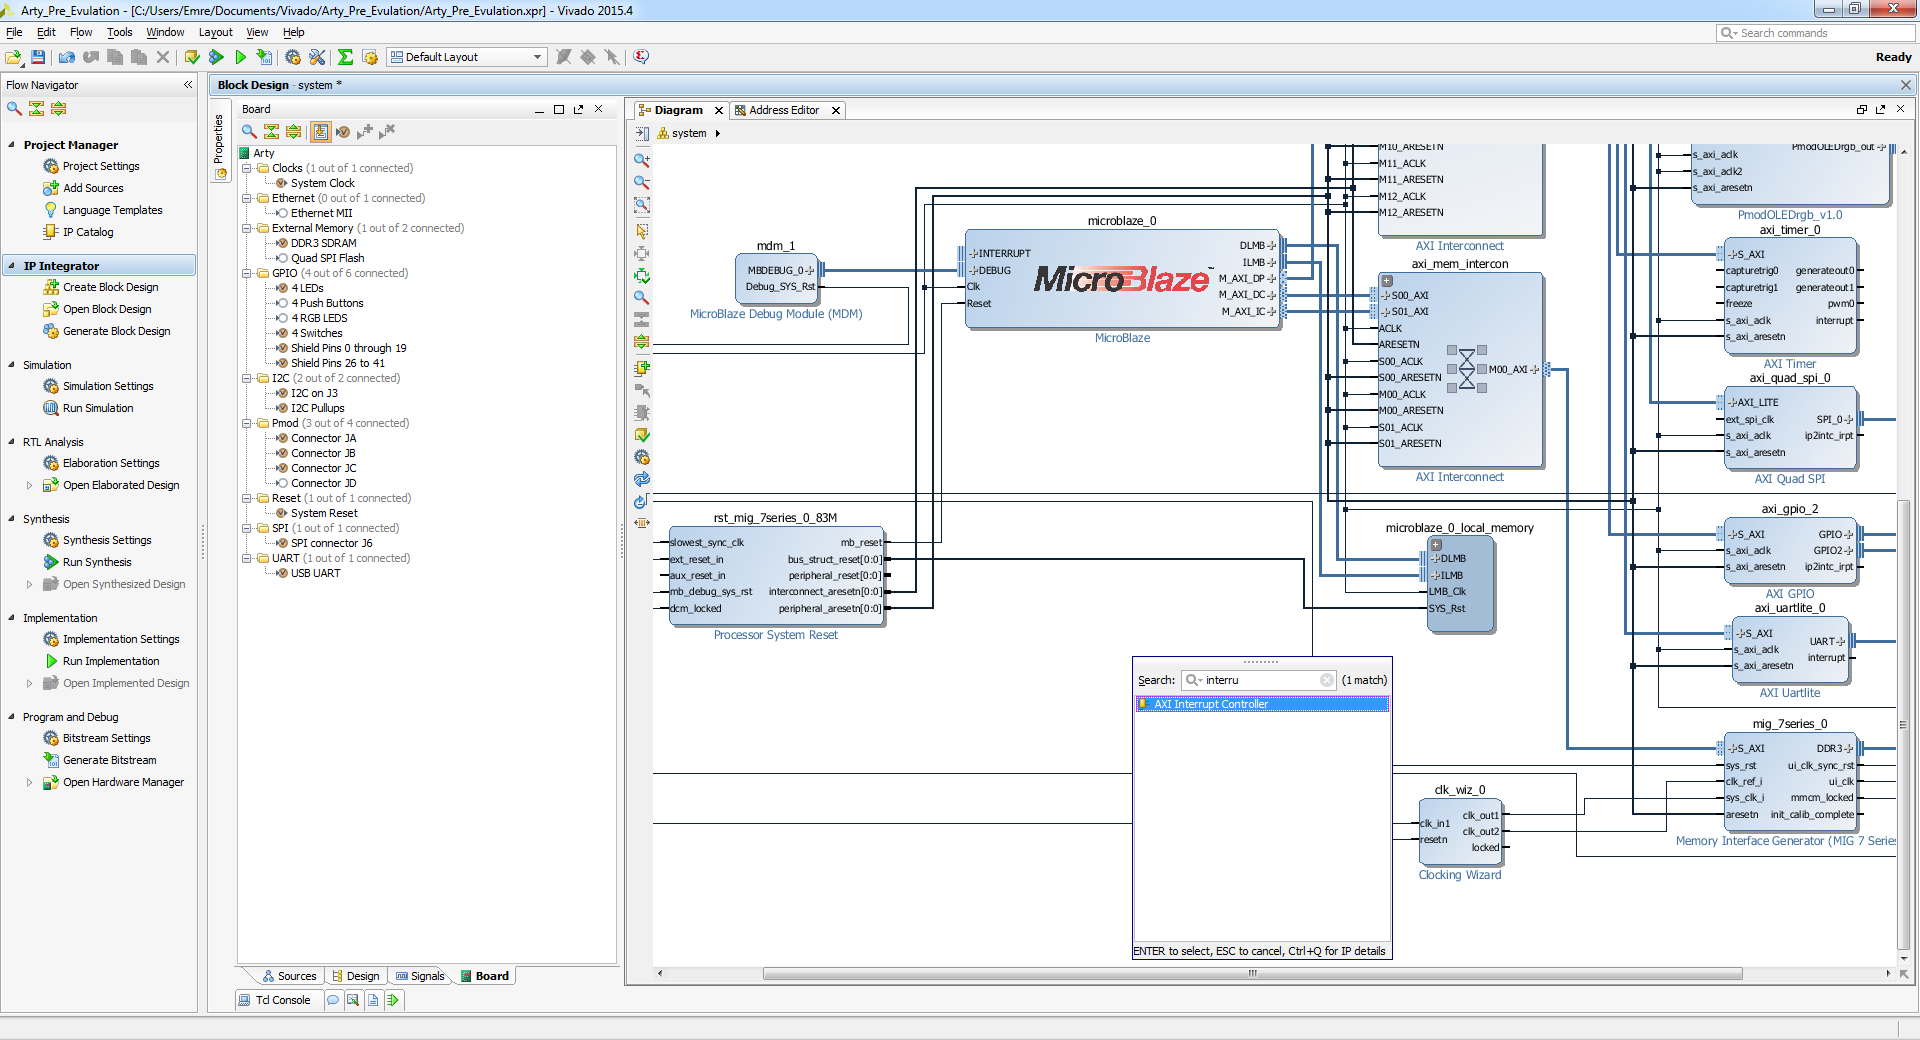
Task: Expand Open Elaborated Design in Flow Navigator
Action: [x=29, y=486]
